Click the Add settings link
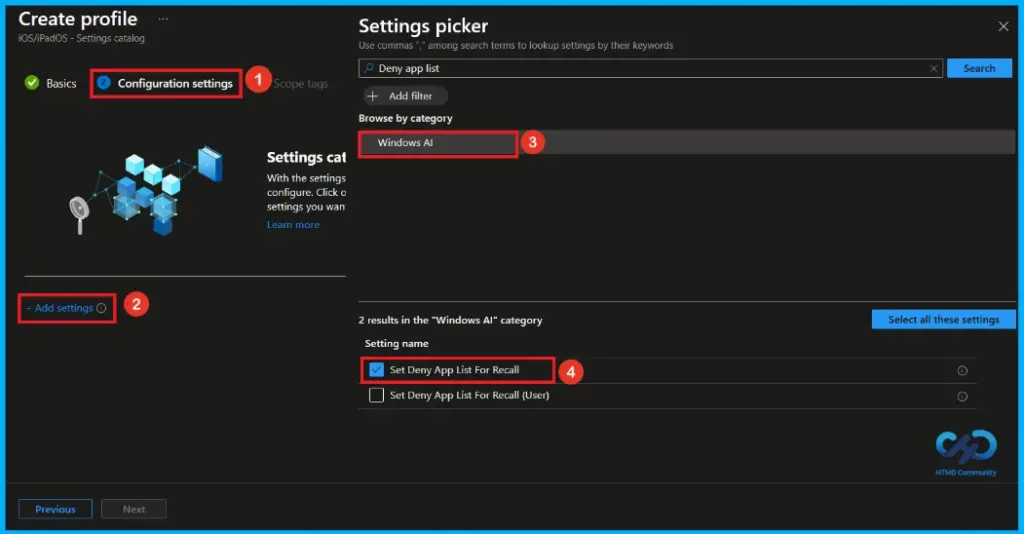The height and width of the screenshot is (534, 1024). pos(59,308)
